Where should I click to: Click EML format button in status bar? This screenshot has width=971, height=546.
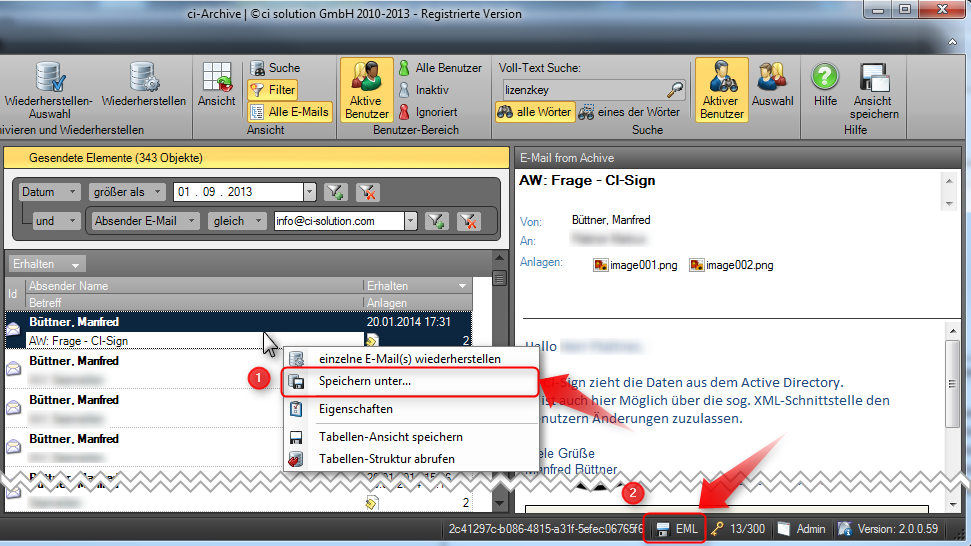coord(677,528)
